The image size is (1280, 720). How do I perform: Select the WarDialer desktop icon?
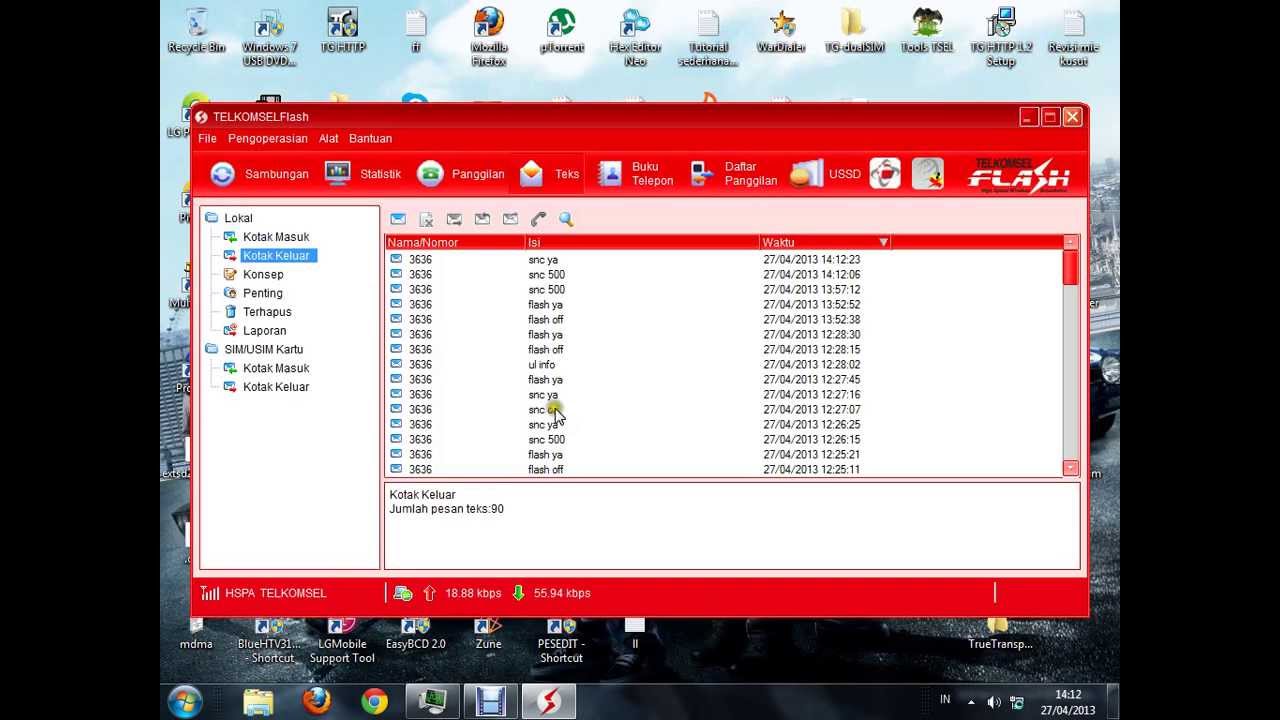(781, 31)
